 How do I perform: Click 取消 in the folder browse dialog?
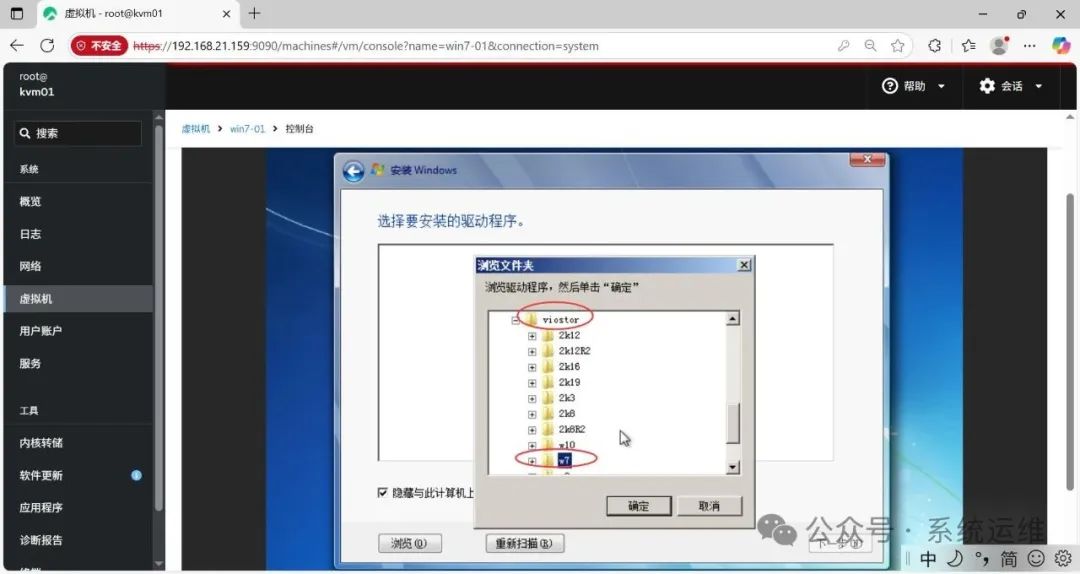(709, 506)
